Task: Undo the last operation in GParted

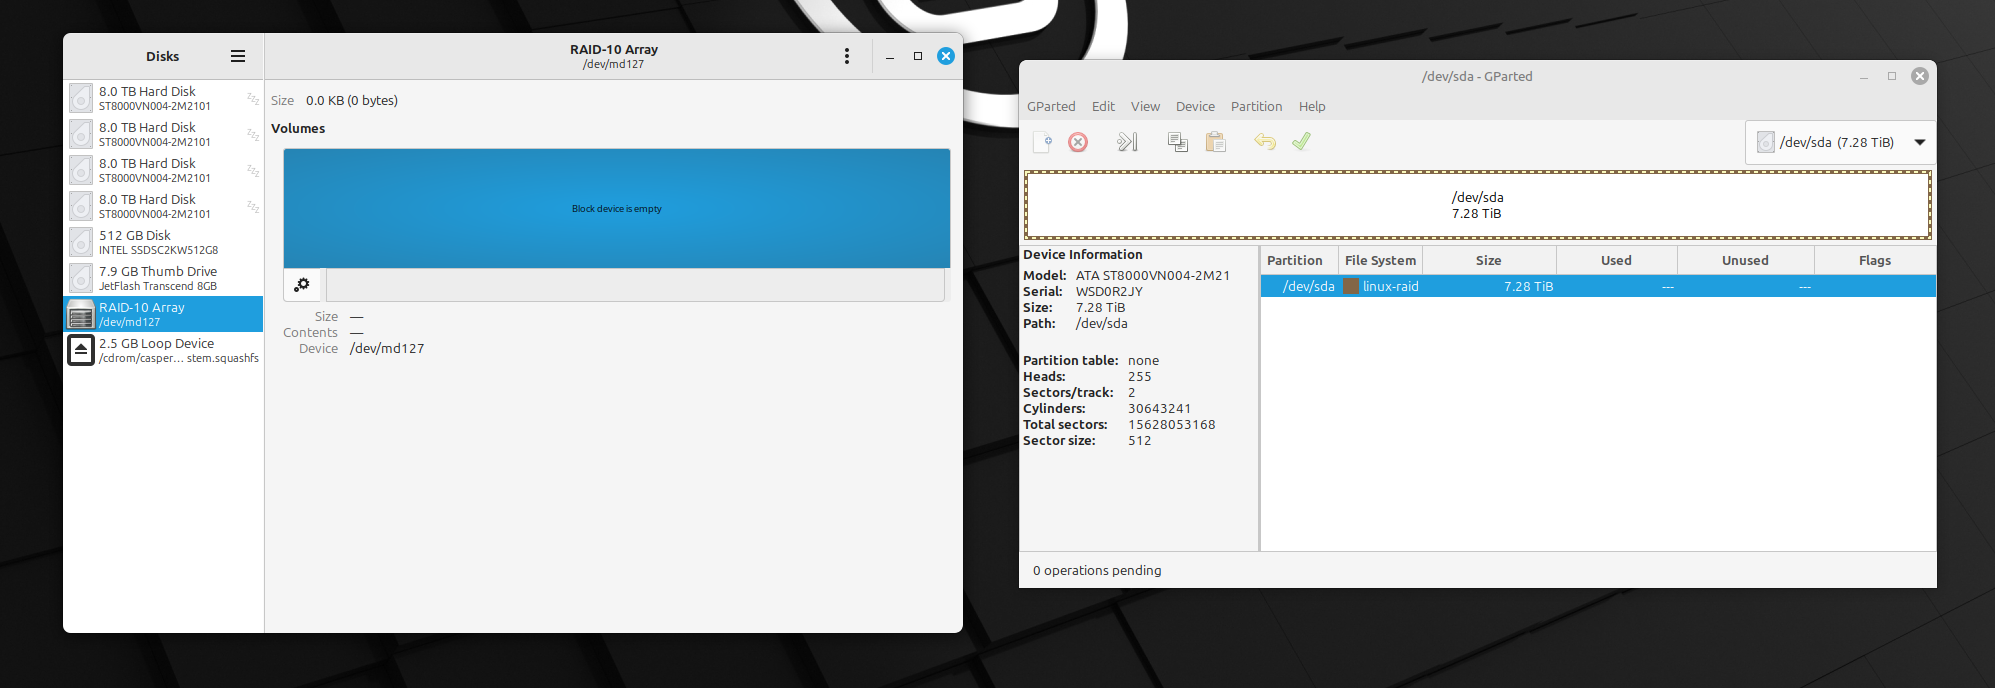Action: pyautogui.click(x=1265, y=142)
